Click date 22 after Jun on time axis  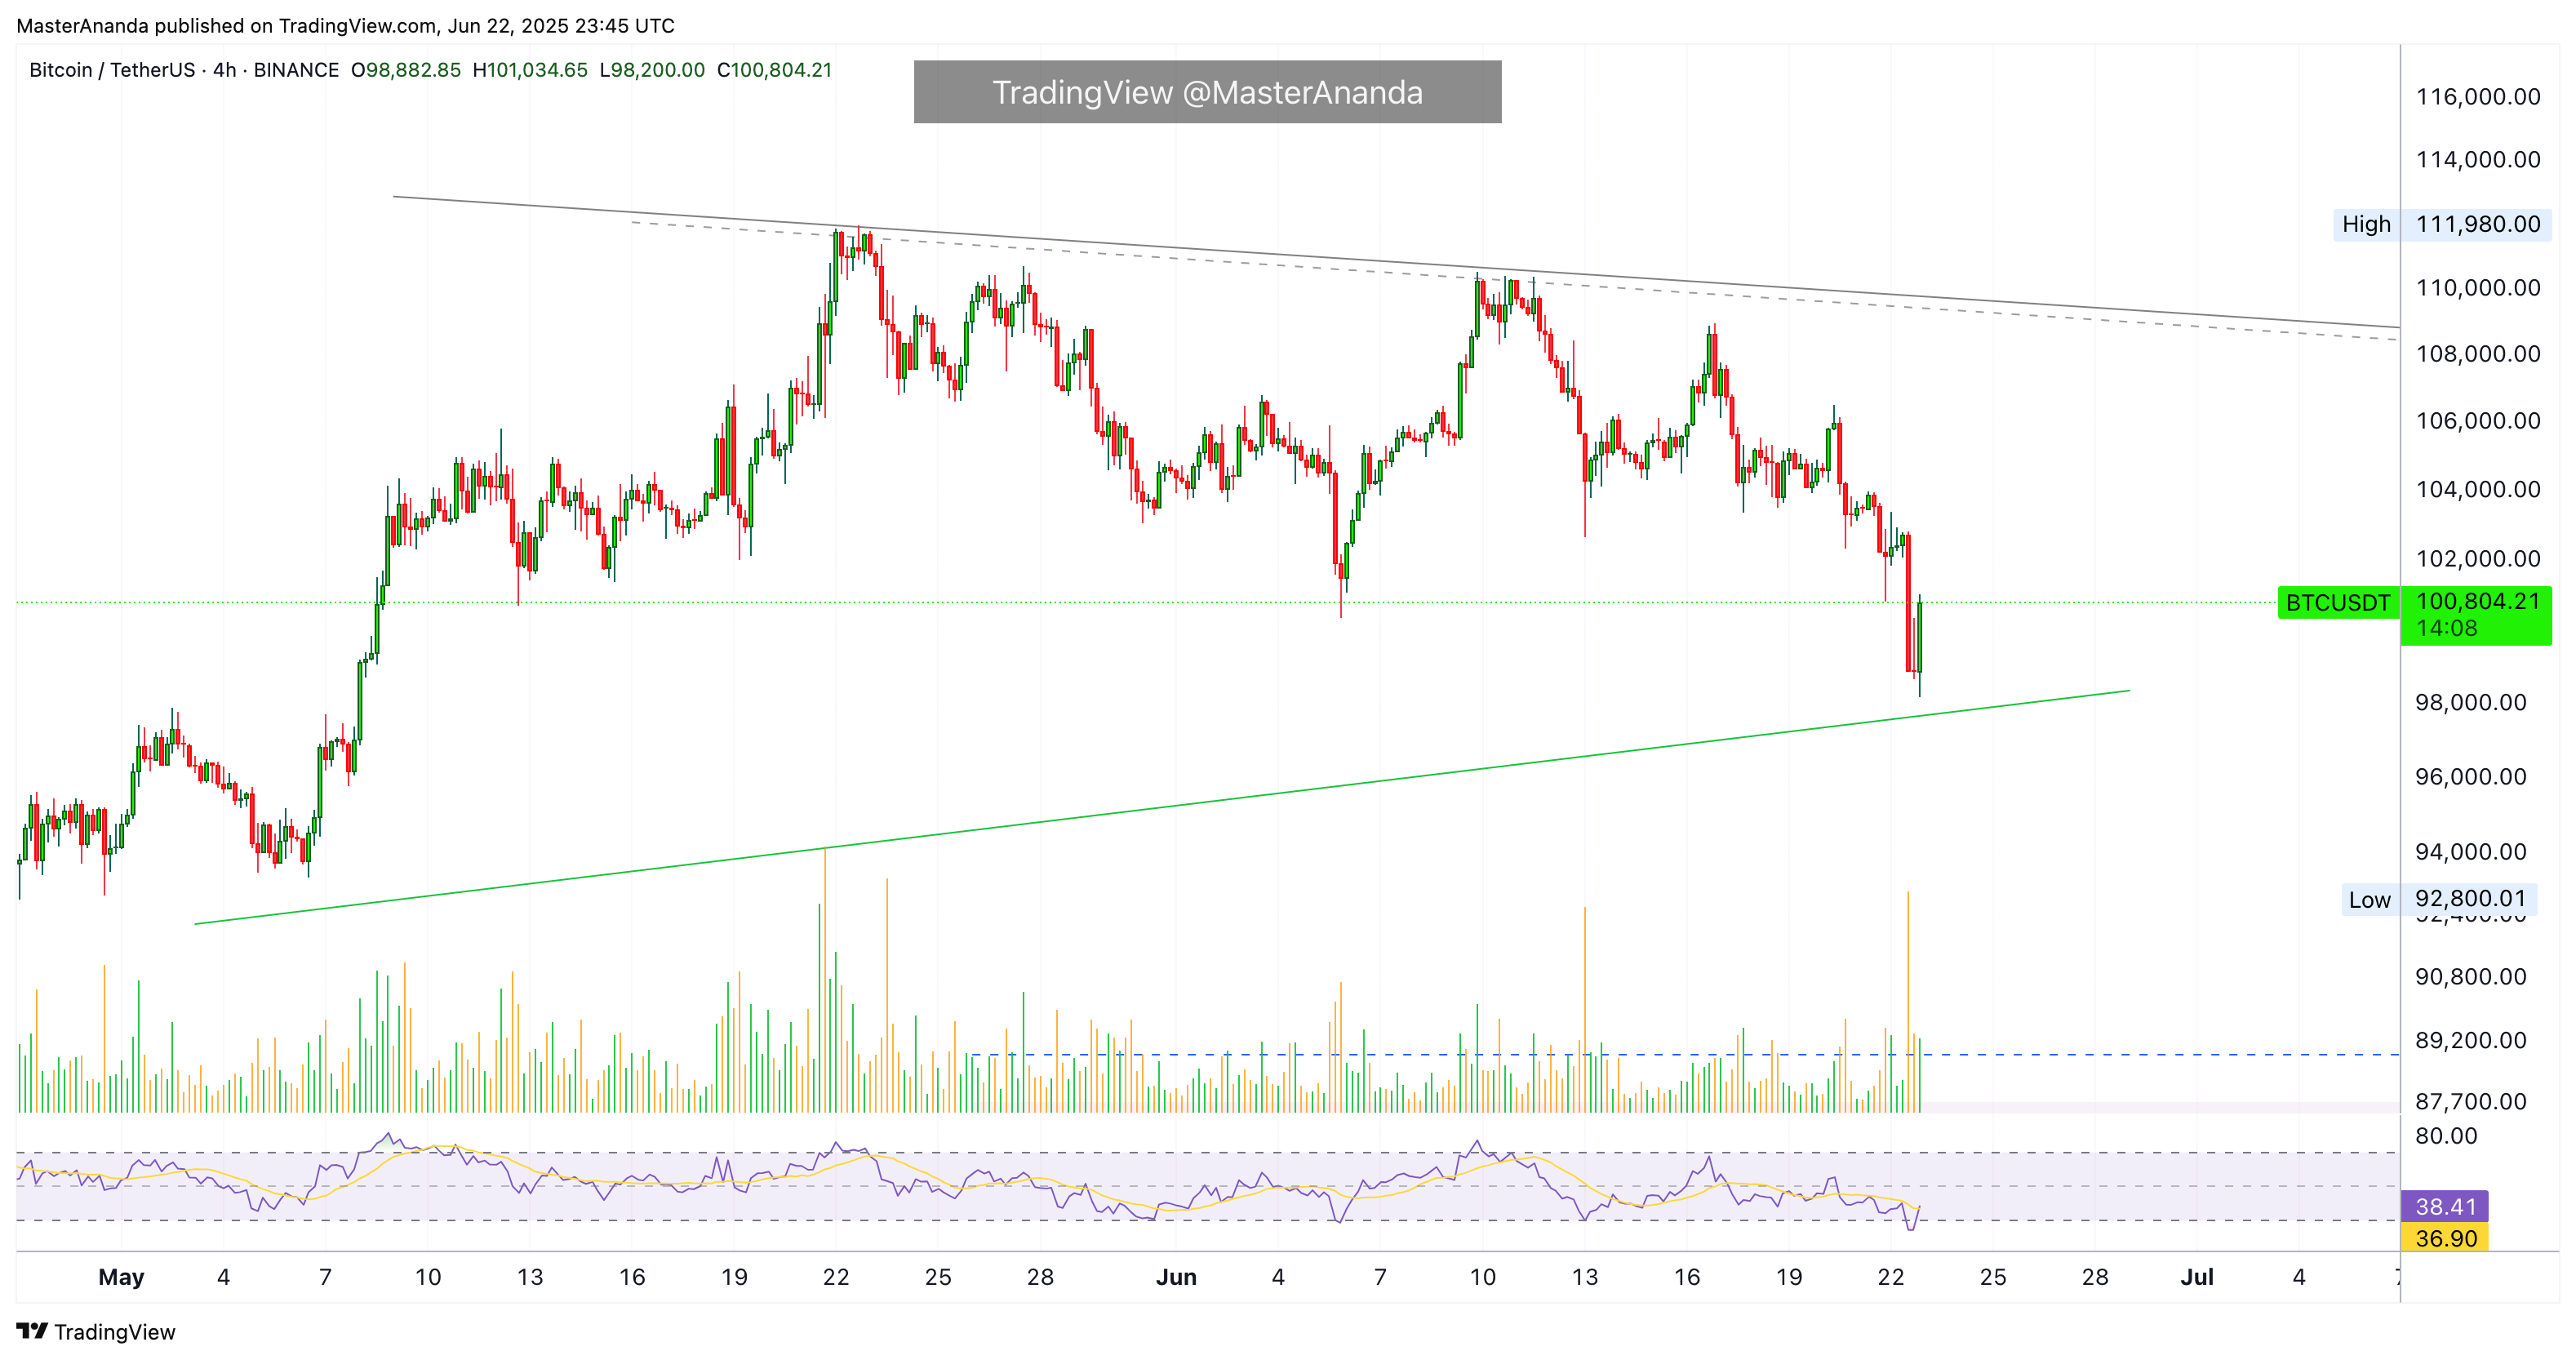pyautogui.click(x=1890, y=1277)
